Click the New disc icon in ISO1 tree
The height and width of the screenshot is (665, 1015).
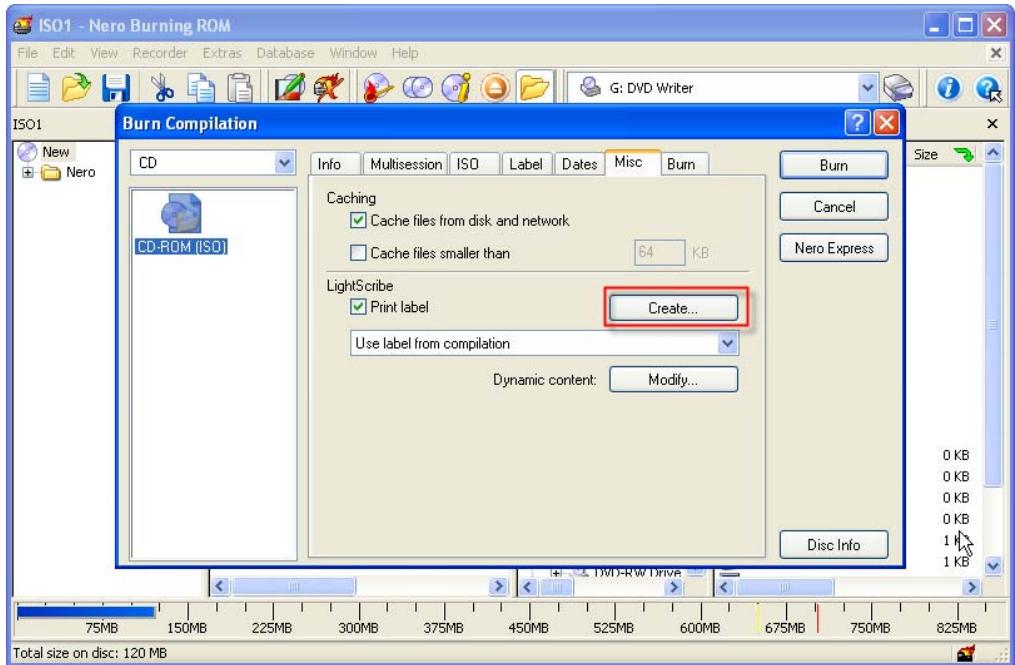coord(27,152)
